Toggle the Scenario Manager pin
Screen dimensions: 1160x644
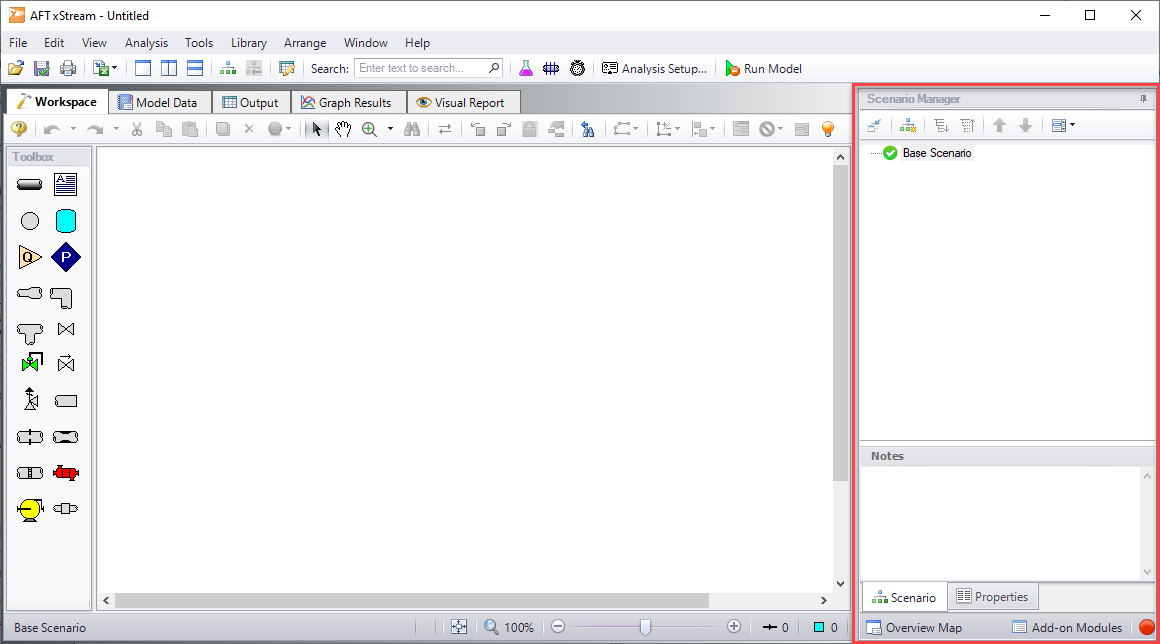1144,98
